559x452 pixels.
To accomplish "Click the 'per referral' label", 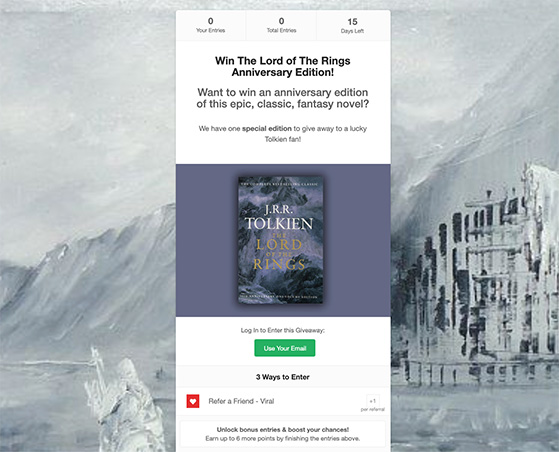I will tap(373, 409).
